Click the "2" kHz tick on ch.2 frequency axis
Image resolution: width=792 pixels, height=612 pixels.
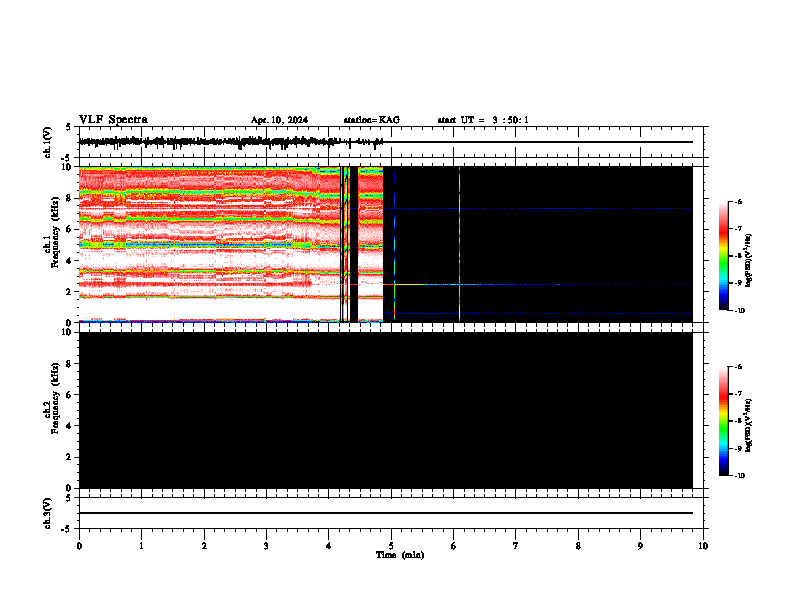click(70, 457)
